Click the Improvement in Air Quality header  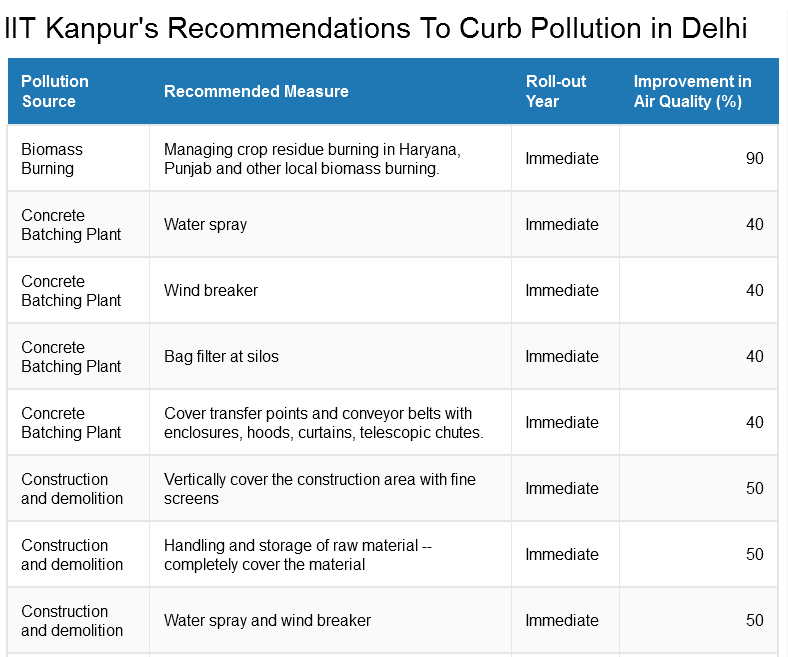point(699,91)
